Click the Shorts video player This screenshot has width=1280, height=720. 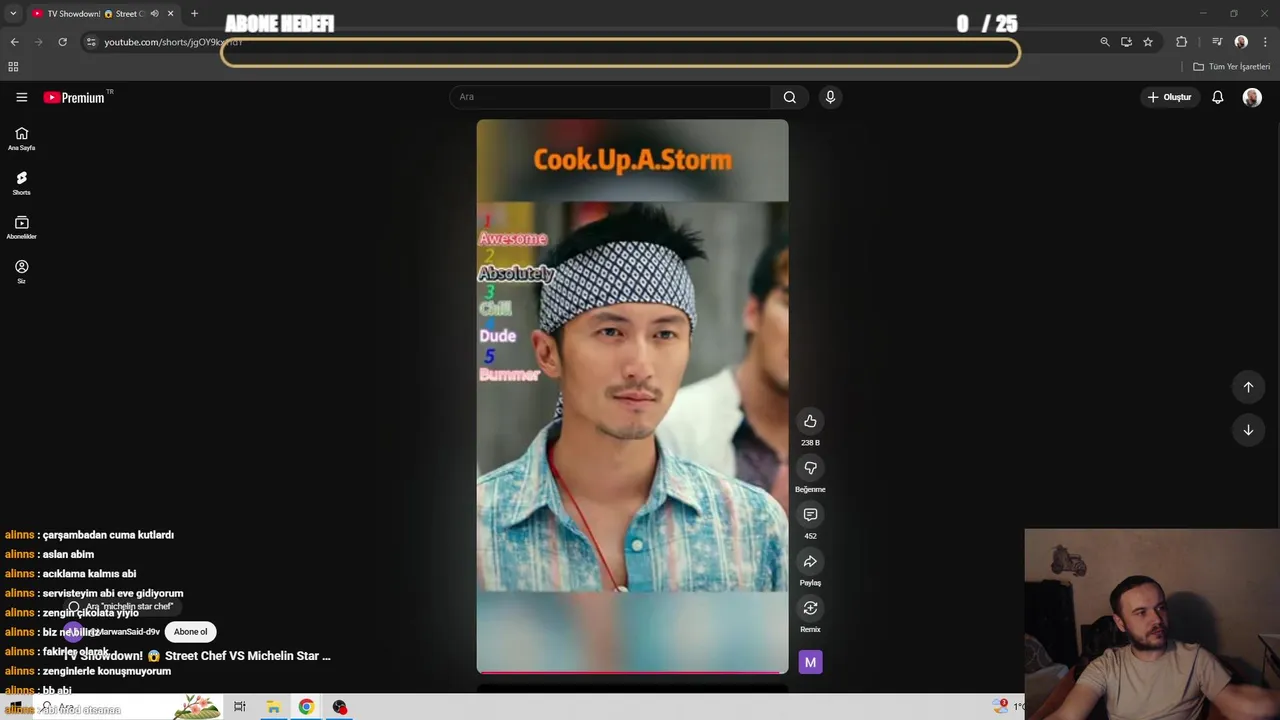(632, 396)
